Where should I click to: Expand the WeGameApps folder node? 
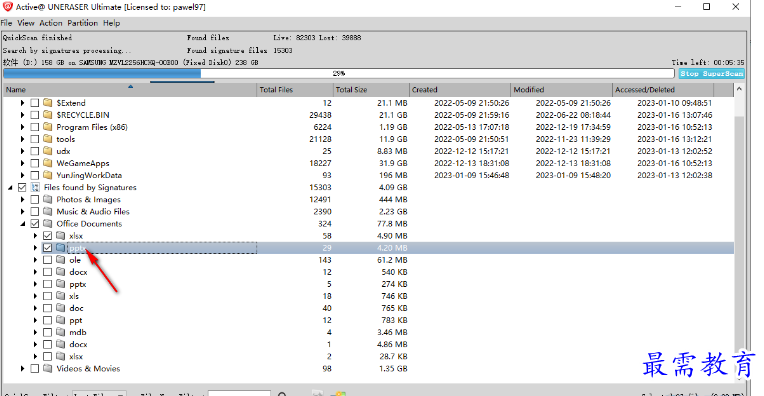22,163
